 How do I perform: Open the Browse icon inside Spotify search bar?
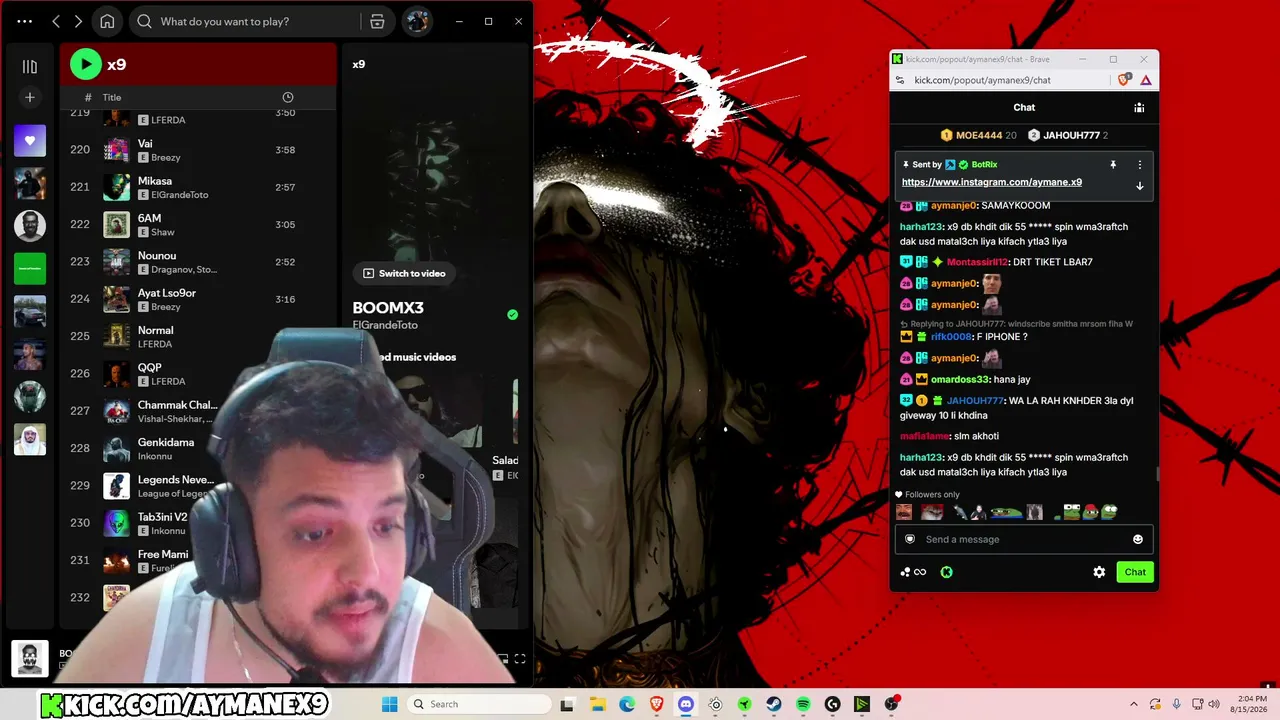(x=377, y=21)
